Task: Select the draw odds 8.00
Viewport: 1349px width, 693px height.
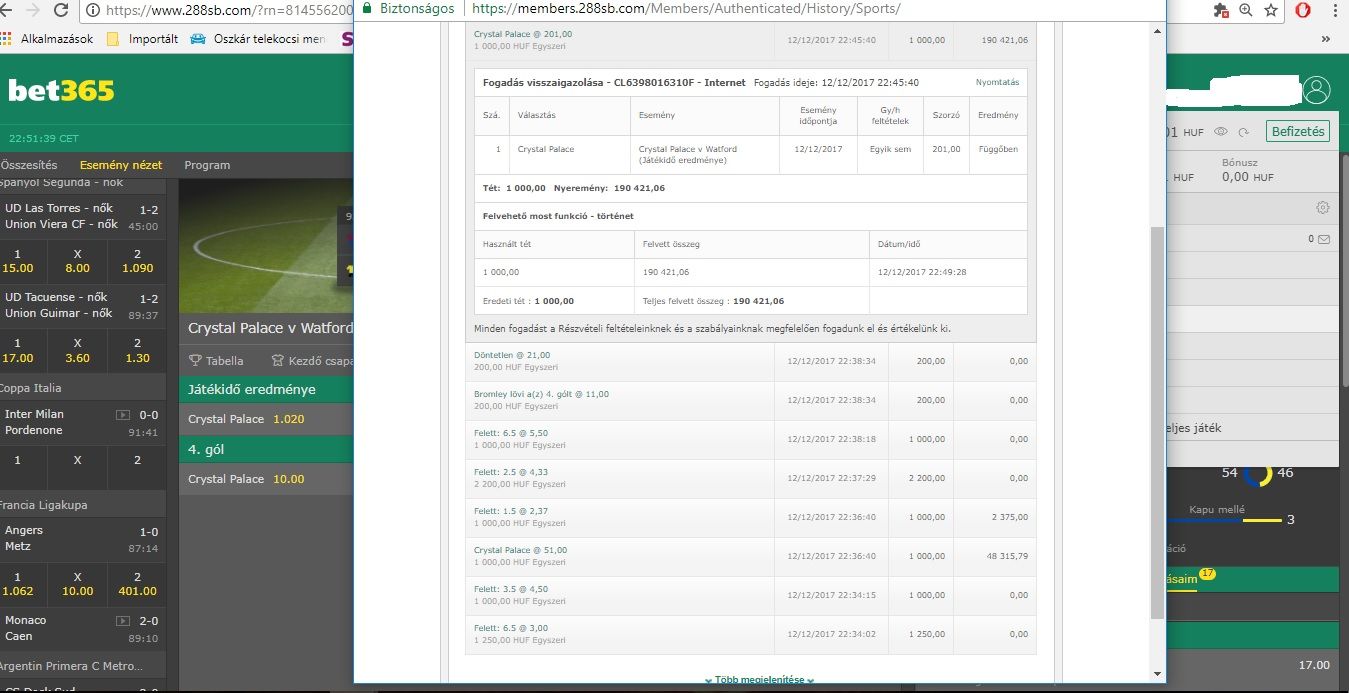Action: pos(77,261)
